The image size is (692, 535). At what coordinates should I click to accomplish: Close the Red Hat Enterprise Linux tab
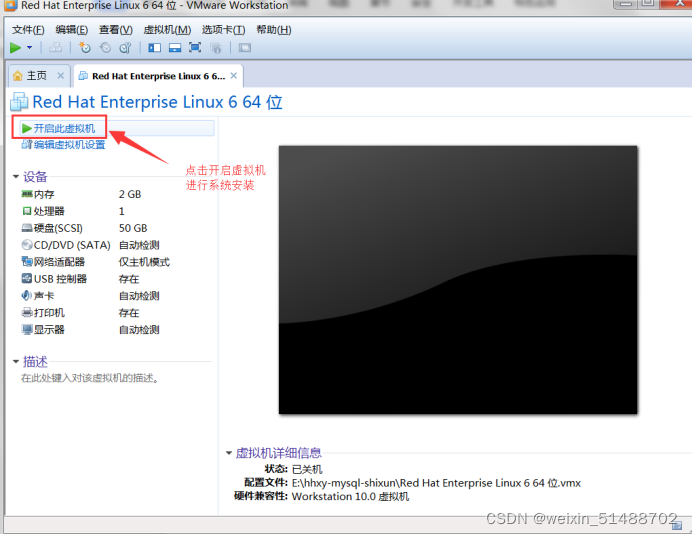click(234, 76)
